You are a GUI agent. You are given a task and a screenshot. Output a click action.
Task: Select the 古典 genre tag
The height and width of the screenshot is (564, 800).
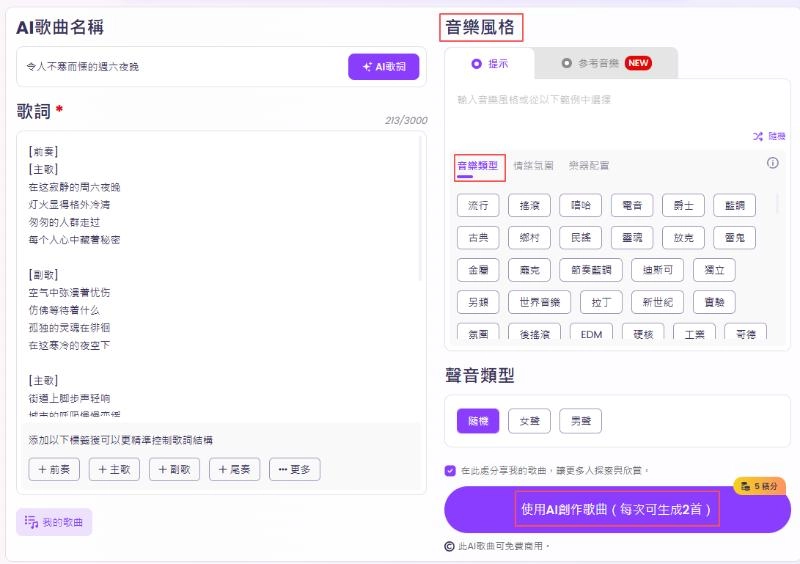pyautogui.click(x=478, y=238)
